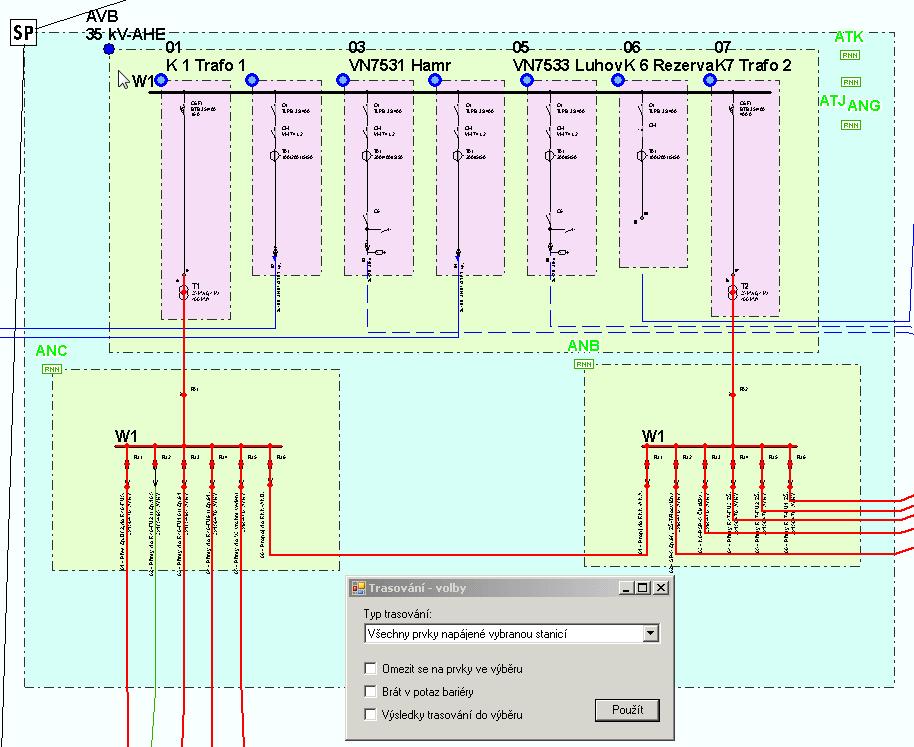Click the RNN badge directly below ATK
This screenshot has height=747, width=914.
point(850,55)
